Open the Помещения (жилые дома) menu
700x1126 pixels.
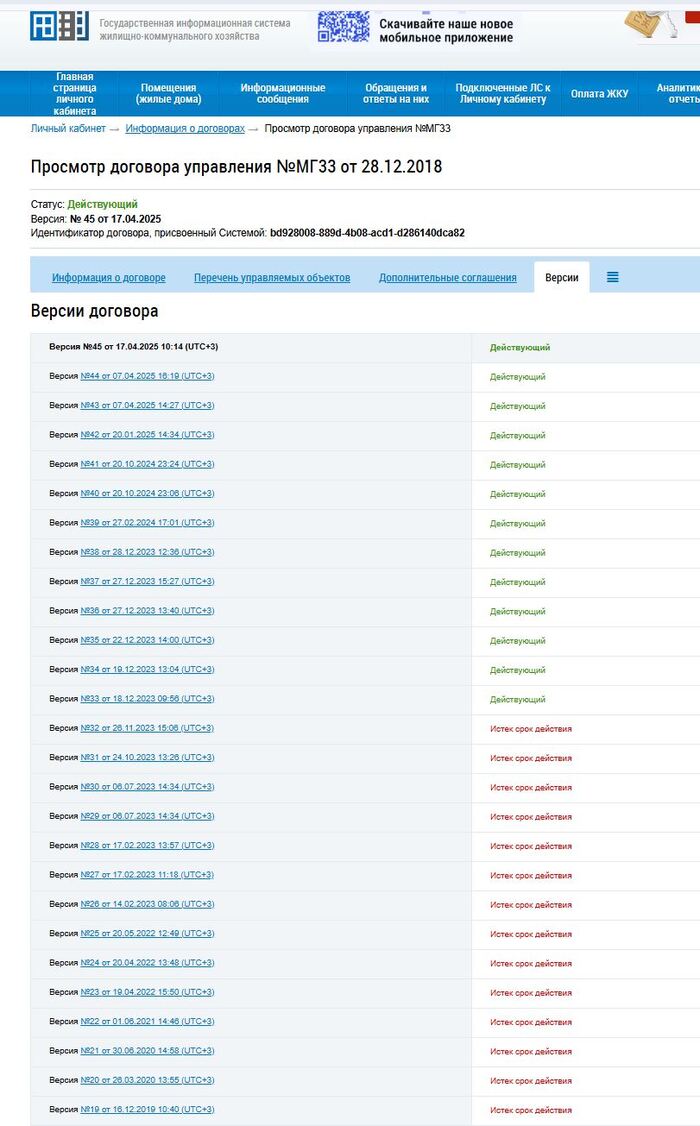tap(168, 93)
